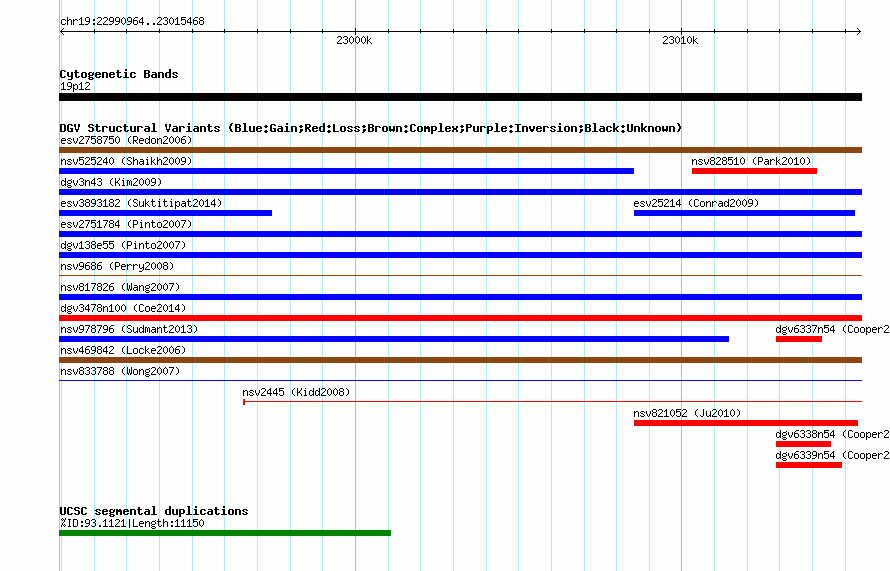Viewport: 890px width, 571px height.
Task: Click the nsv833788 (Wong2007) label
Action: pyautogui.click(x=120, y=371)
